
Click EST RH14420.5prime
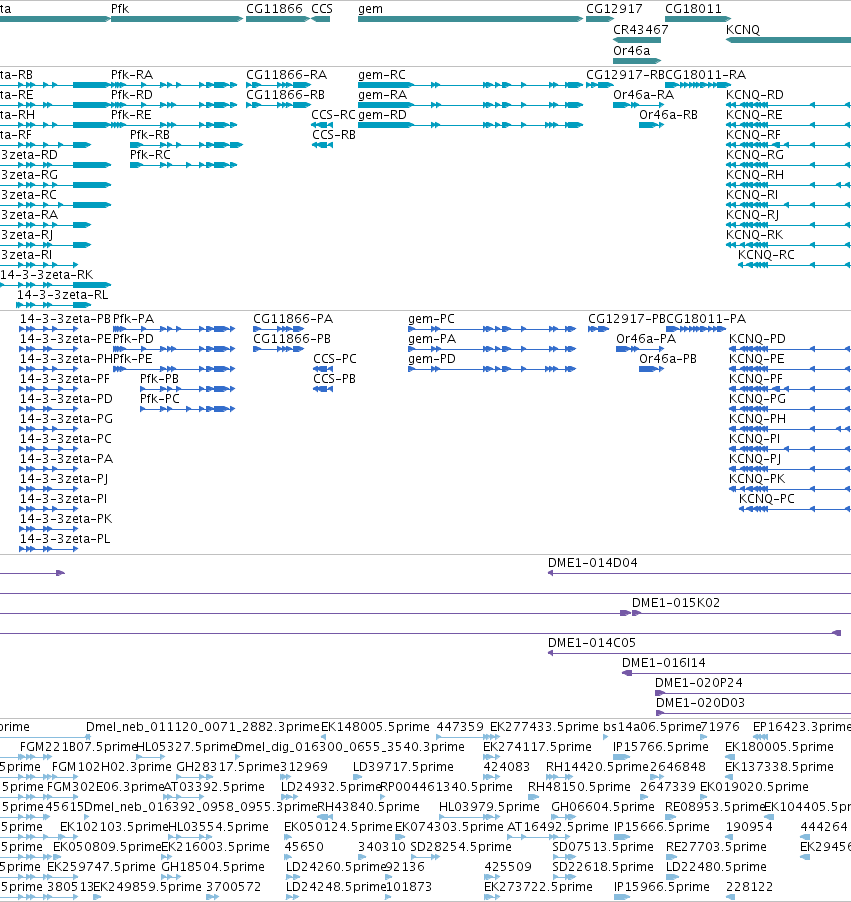pyautogui.click(x=597, y=767)
